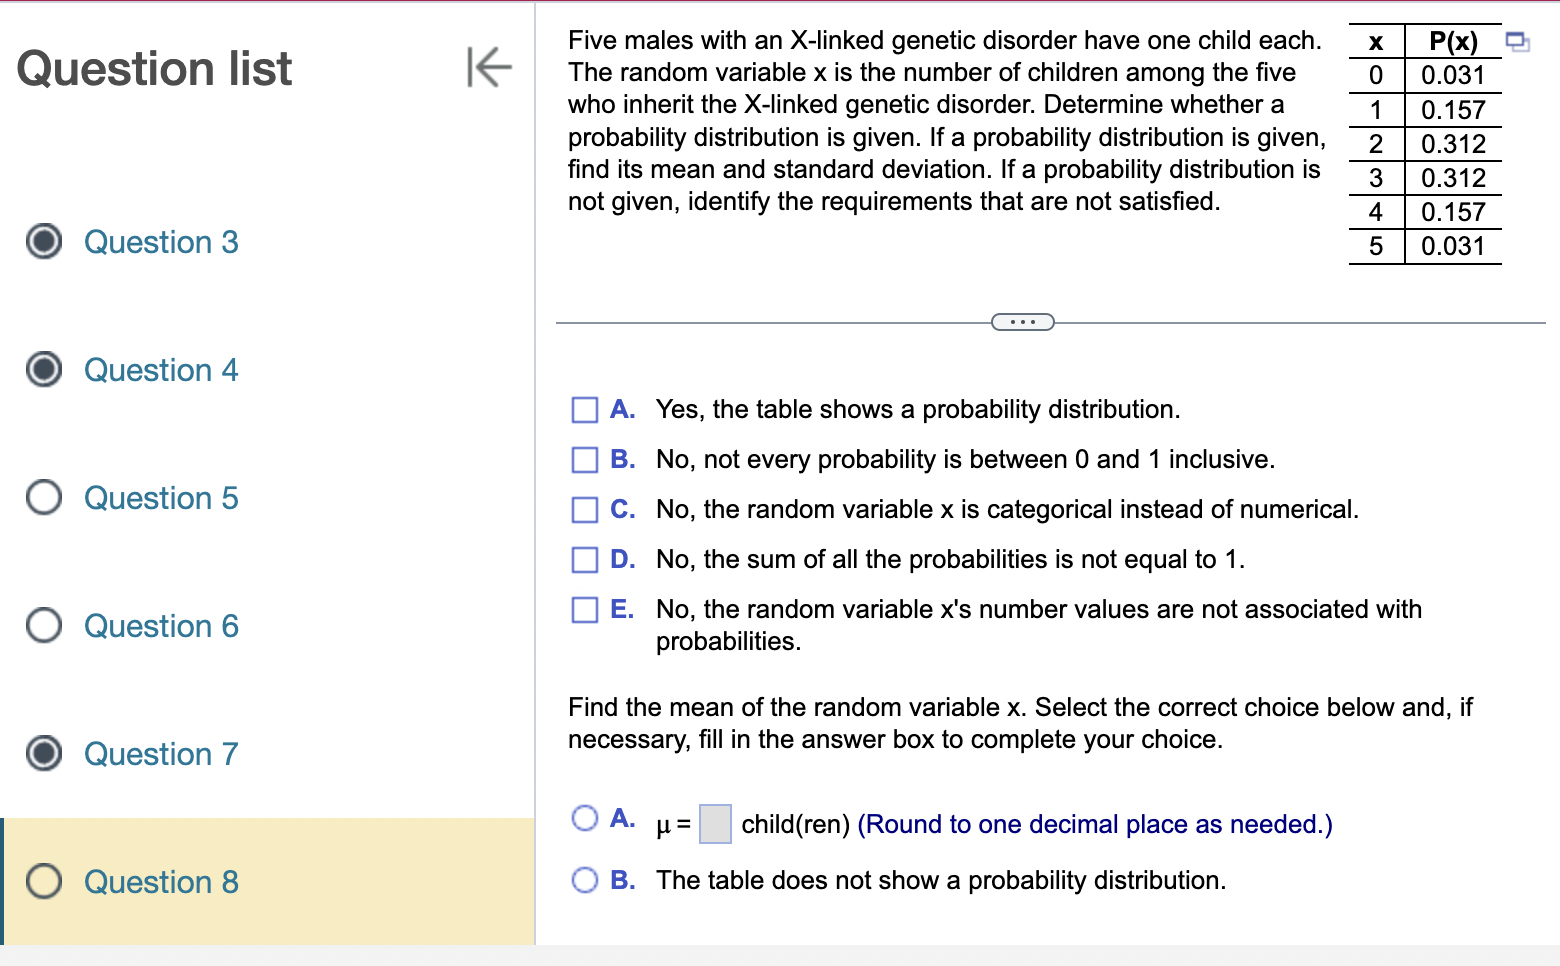Check choice A, the table shows a probability distribution
The image size is (1560, 966).
pyautogui.click(x=585, y=410)
